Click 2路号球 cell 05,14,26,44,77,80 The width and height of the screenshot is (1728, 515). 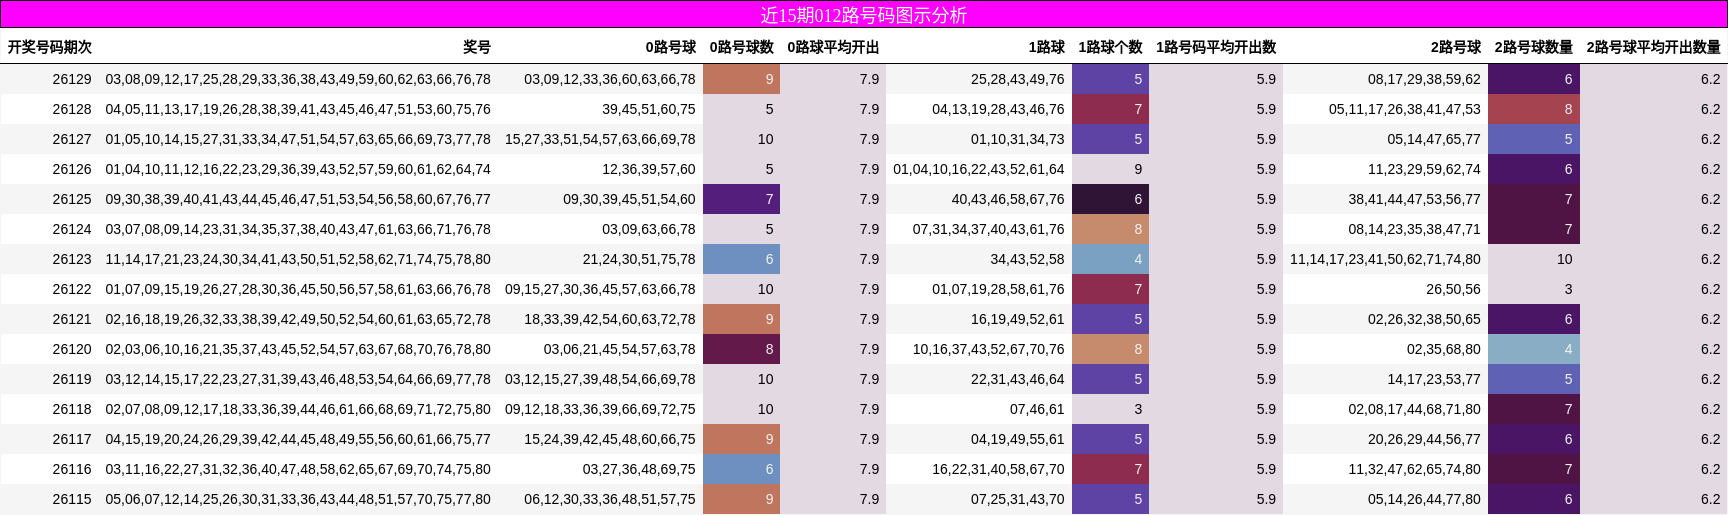pos(1424,499)
